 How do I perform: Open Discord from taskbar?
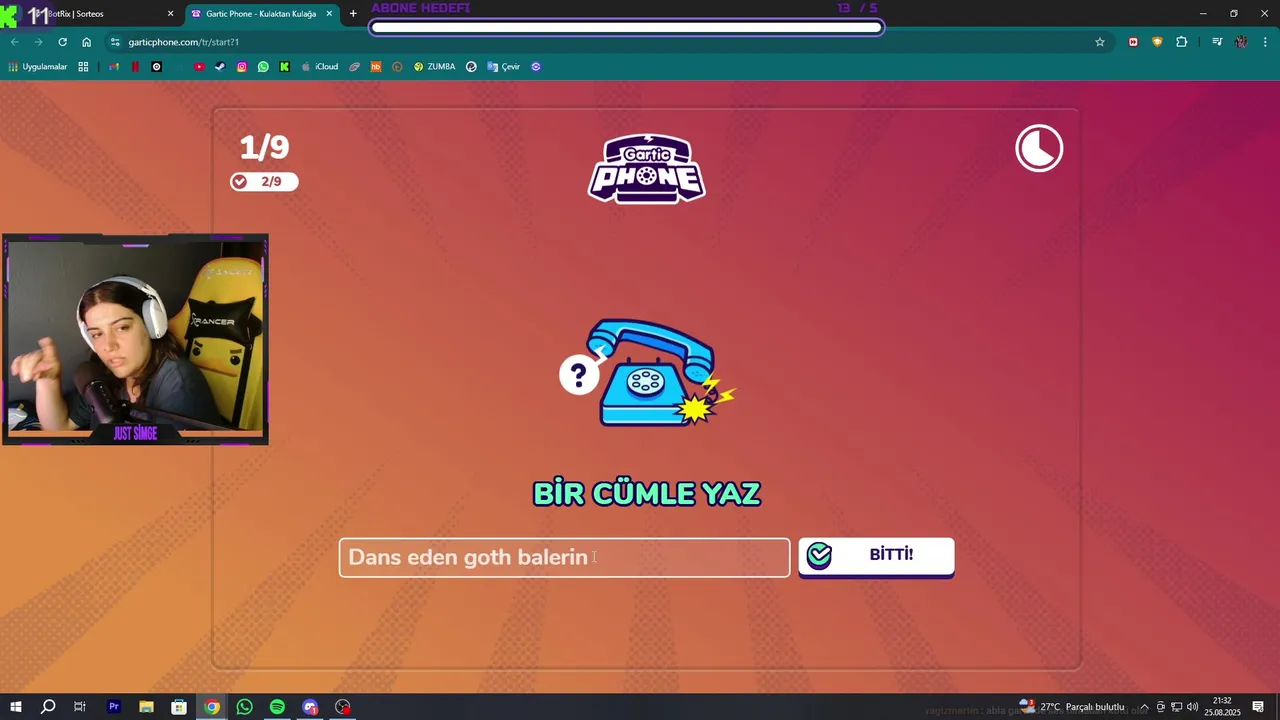click(310, 707)
